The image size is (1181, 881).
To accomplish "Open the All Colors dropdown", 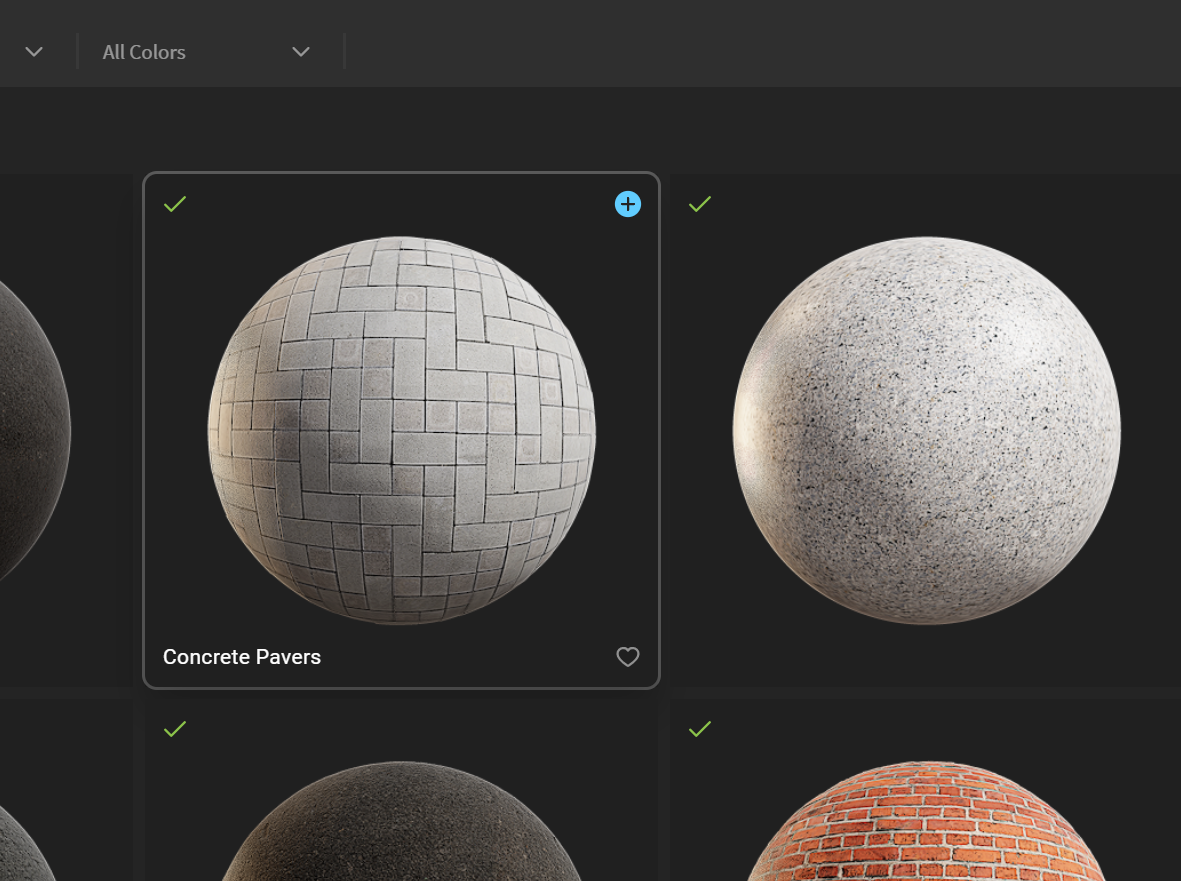I will coord(206,52).
